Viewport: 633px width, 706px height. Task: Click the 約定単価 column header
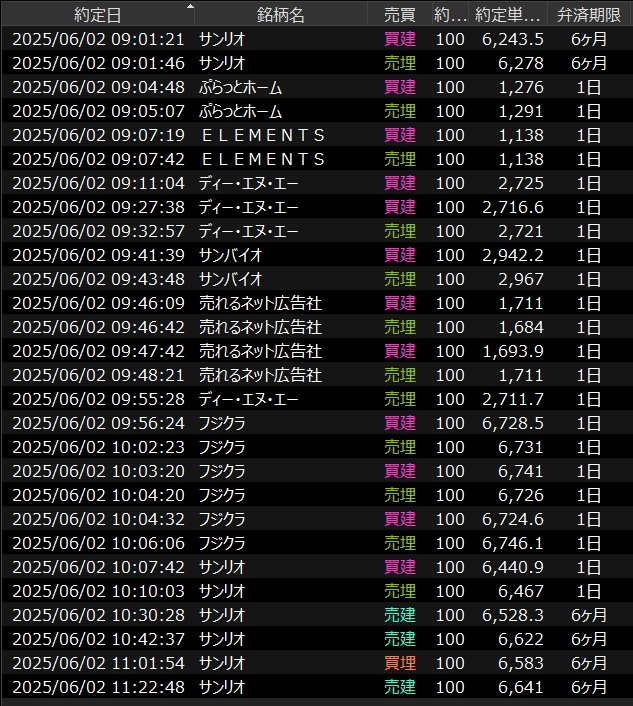tap(507, 15)
